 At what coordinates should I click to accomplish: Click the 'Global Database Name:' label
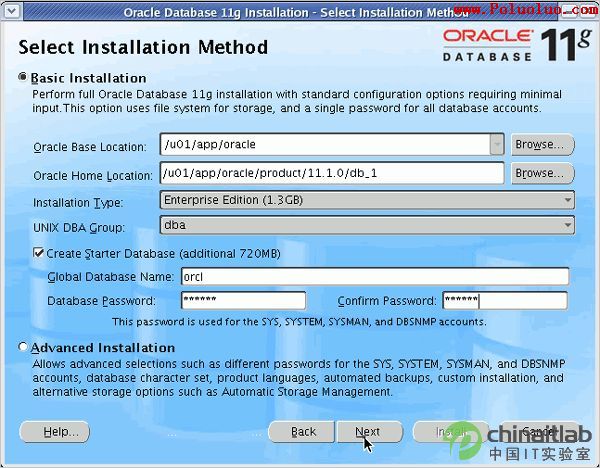tap(111, 277)
